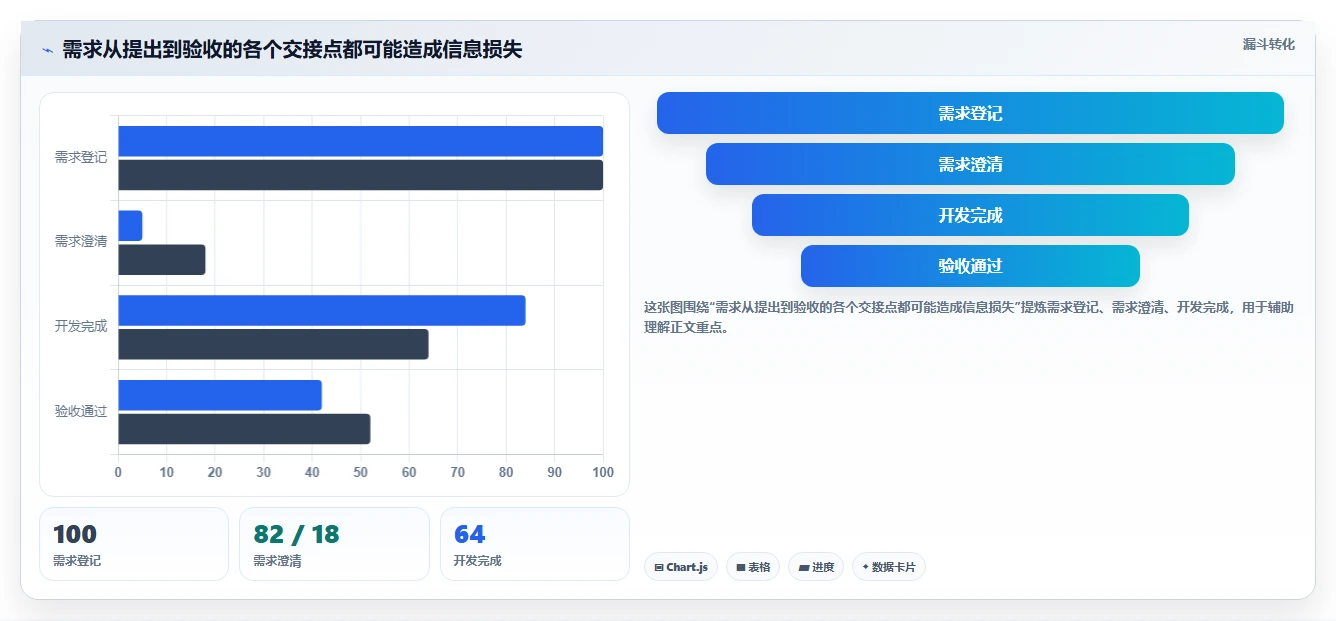Open the 64 开发完成 stat card

click(535, 544)
